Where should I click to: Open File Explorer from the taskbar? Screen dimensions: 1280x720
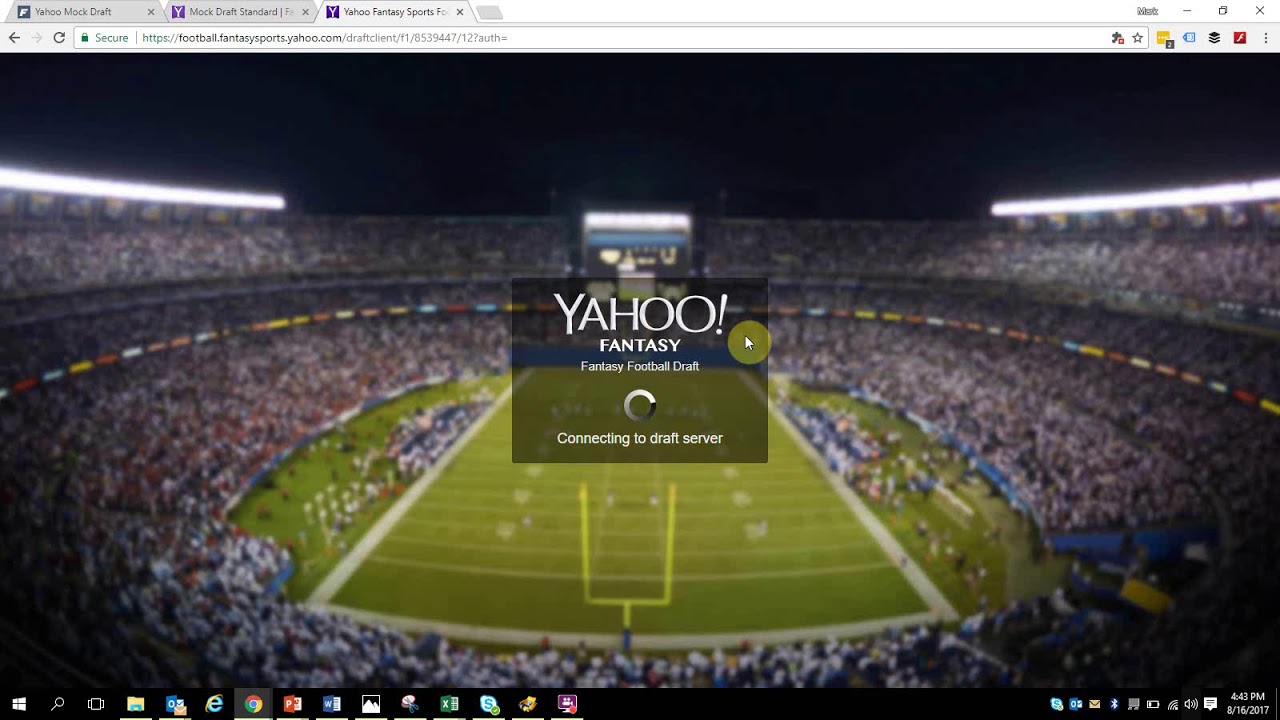pos(135,704)
